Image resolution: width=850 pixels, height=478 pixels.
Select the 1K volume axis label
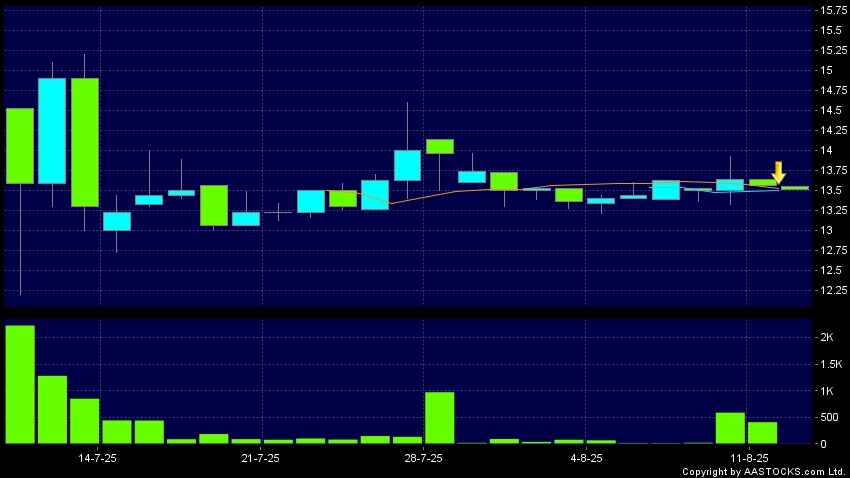tap(827, 391)
